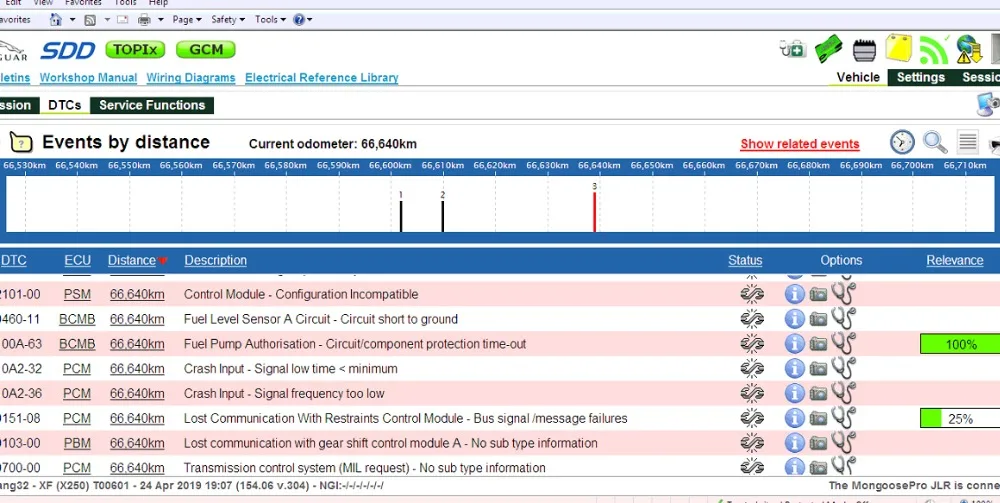Viewport: 1000px width, 503px height.
Task: Click the 100% relevance bar
Action: click(x=959, y=344)
